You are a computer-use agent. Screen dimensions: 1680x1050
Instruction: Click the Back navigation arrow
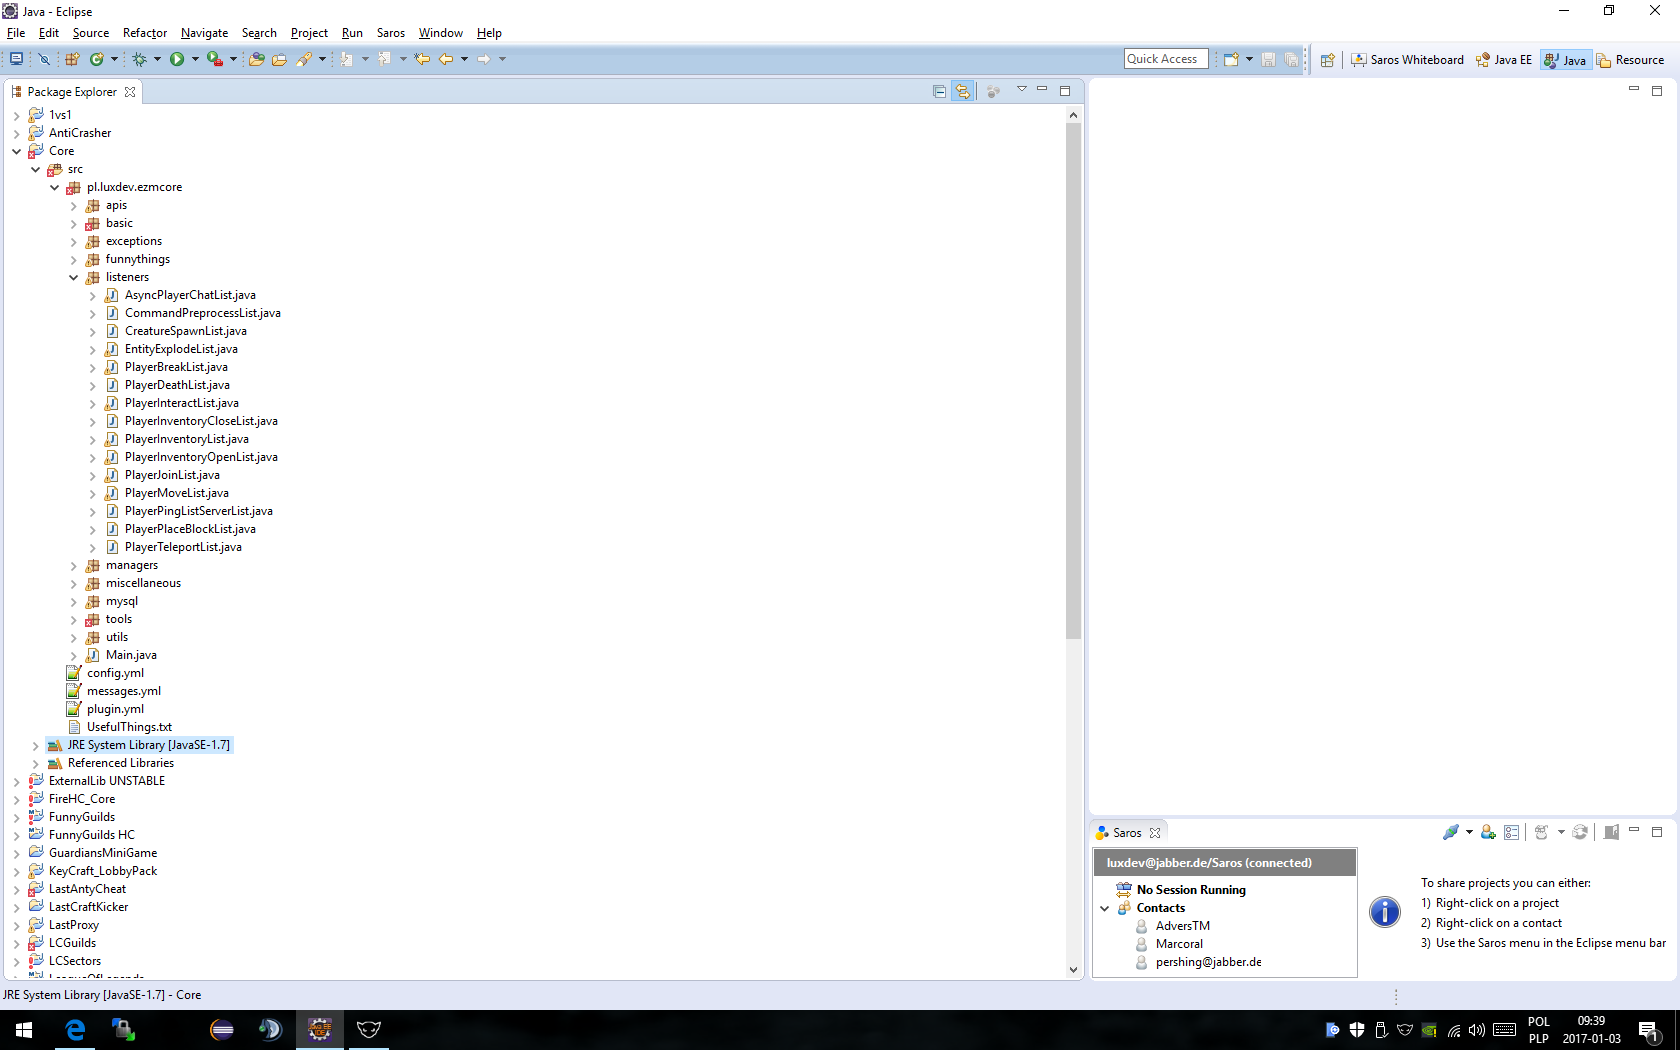click(x=446, y=60)
